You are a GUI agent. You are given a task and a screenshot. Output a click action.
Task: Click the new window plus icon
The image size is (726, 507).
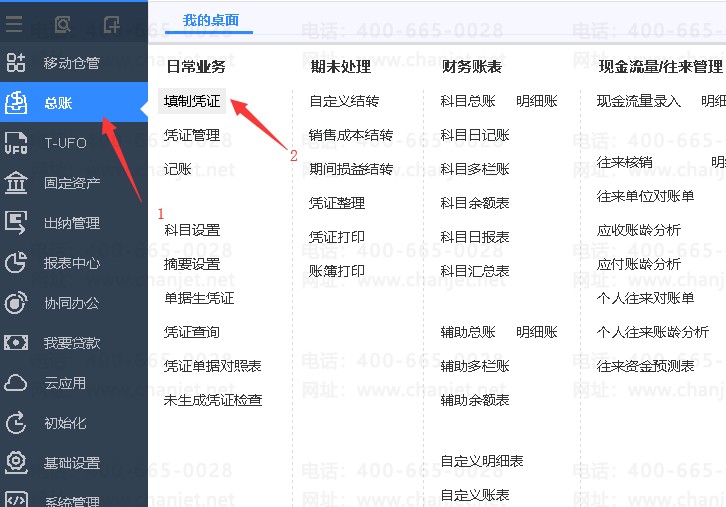tap(111, 24)
